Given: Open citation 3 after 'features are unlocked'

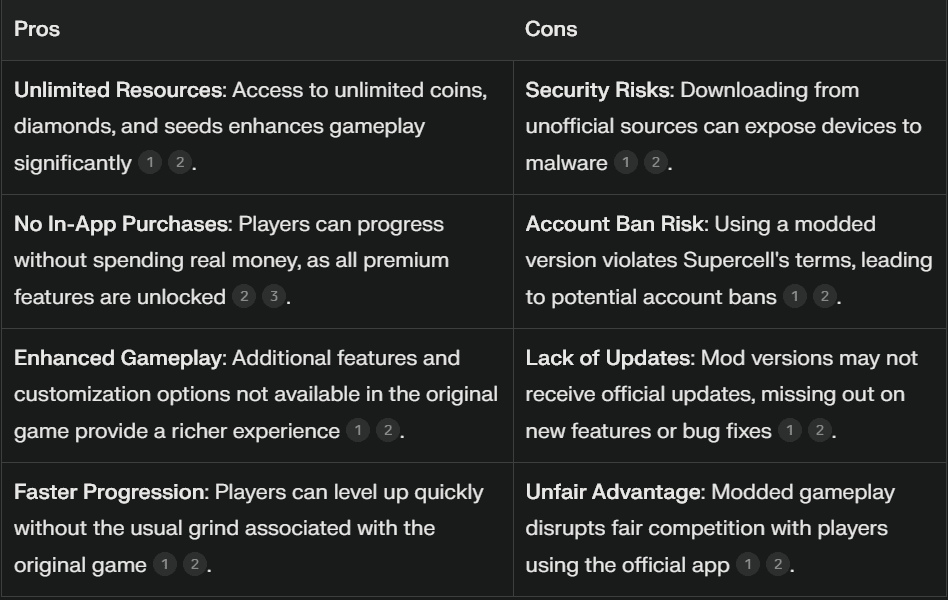Looking at the screenshot, I should coord(274,296).
